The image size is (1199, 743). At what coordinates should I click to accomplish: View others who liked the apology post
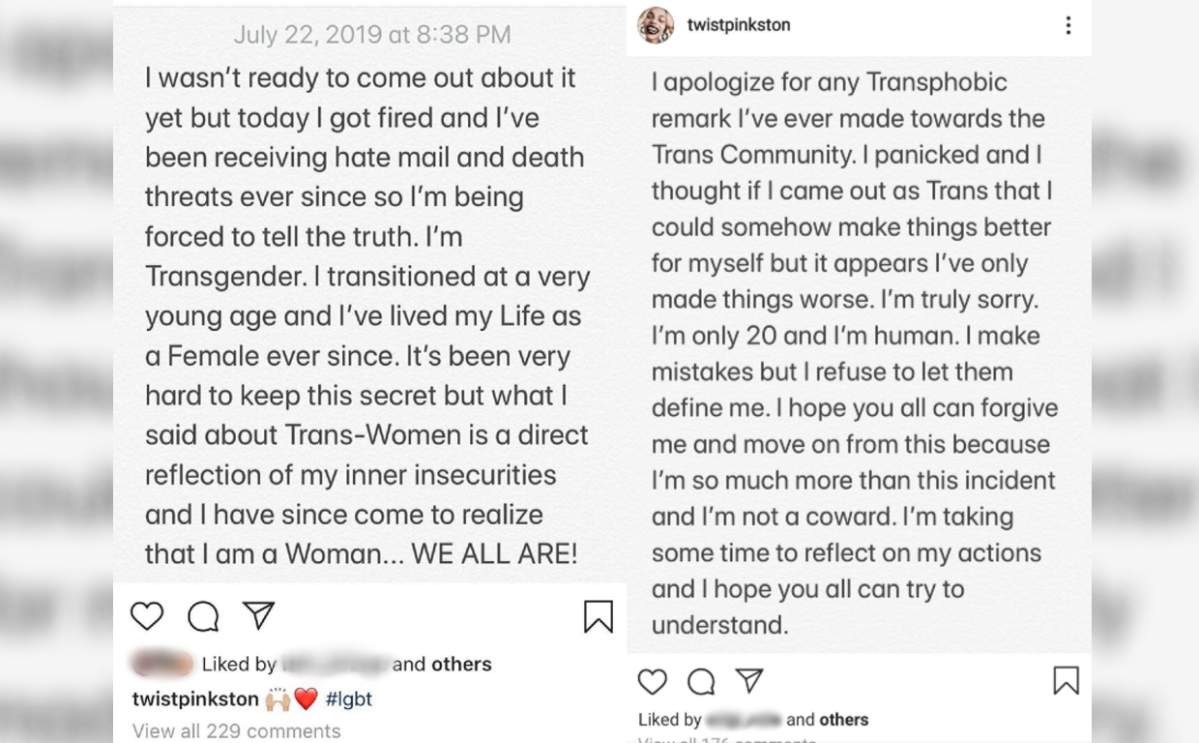pyautogui.click(x=843, y=718)
